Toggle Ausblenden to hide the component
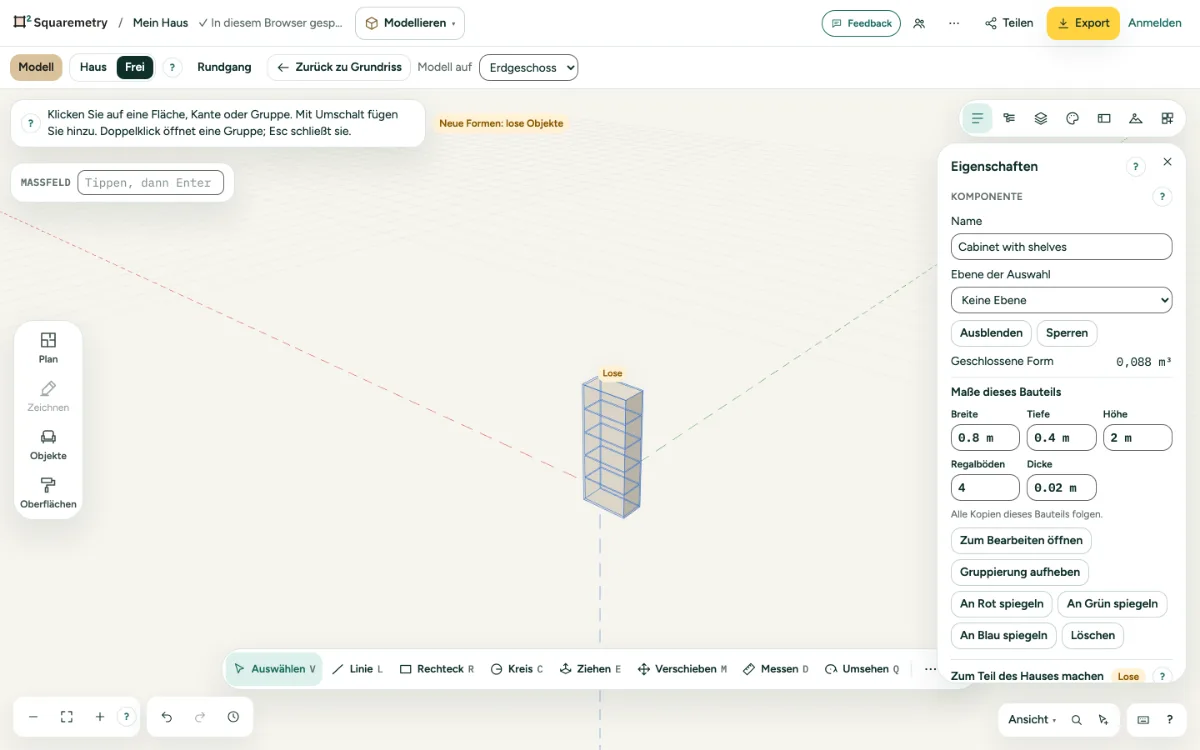 click(991, 333)
